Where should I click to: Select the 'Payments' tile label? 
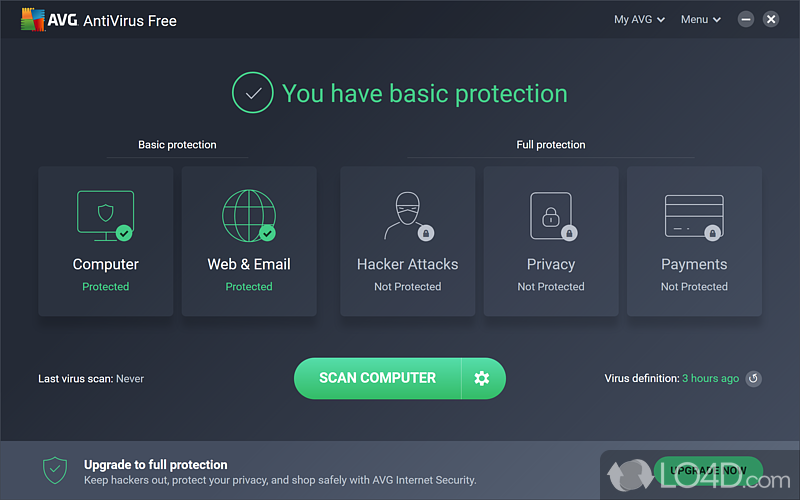pos(694,264)
